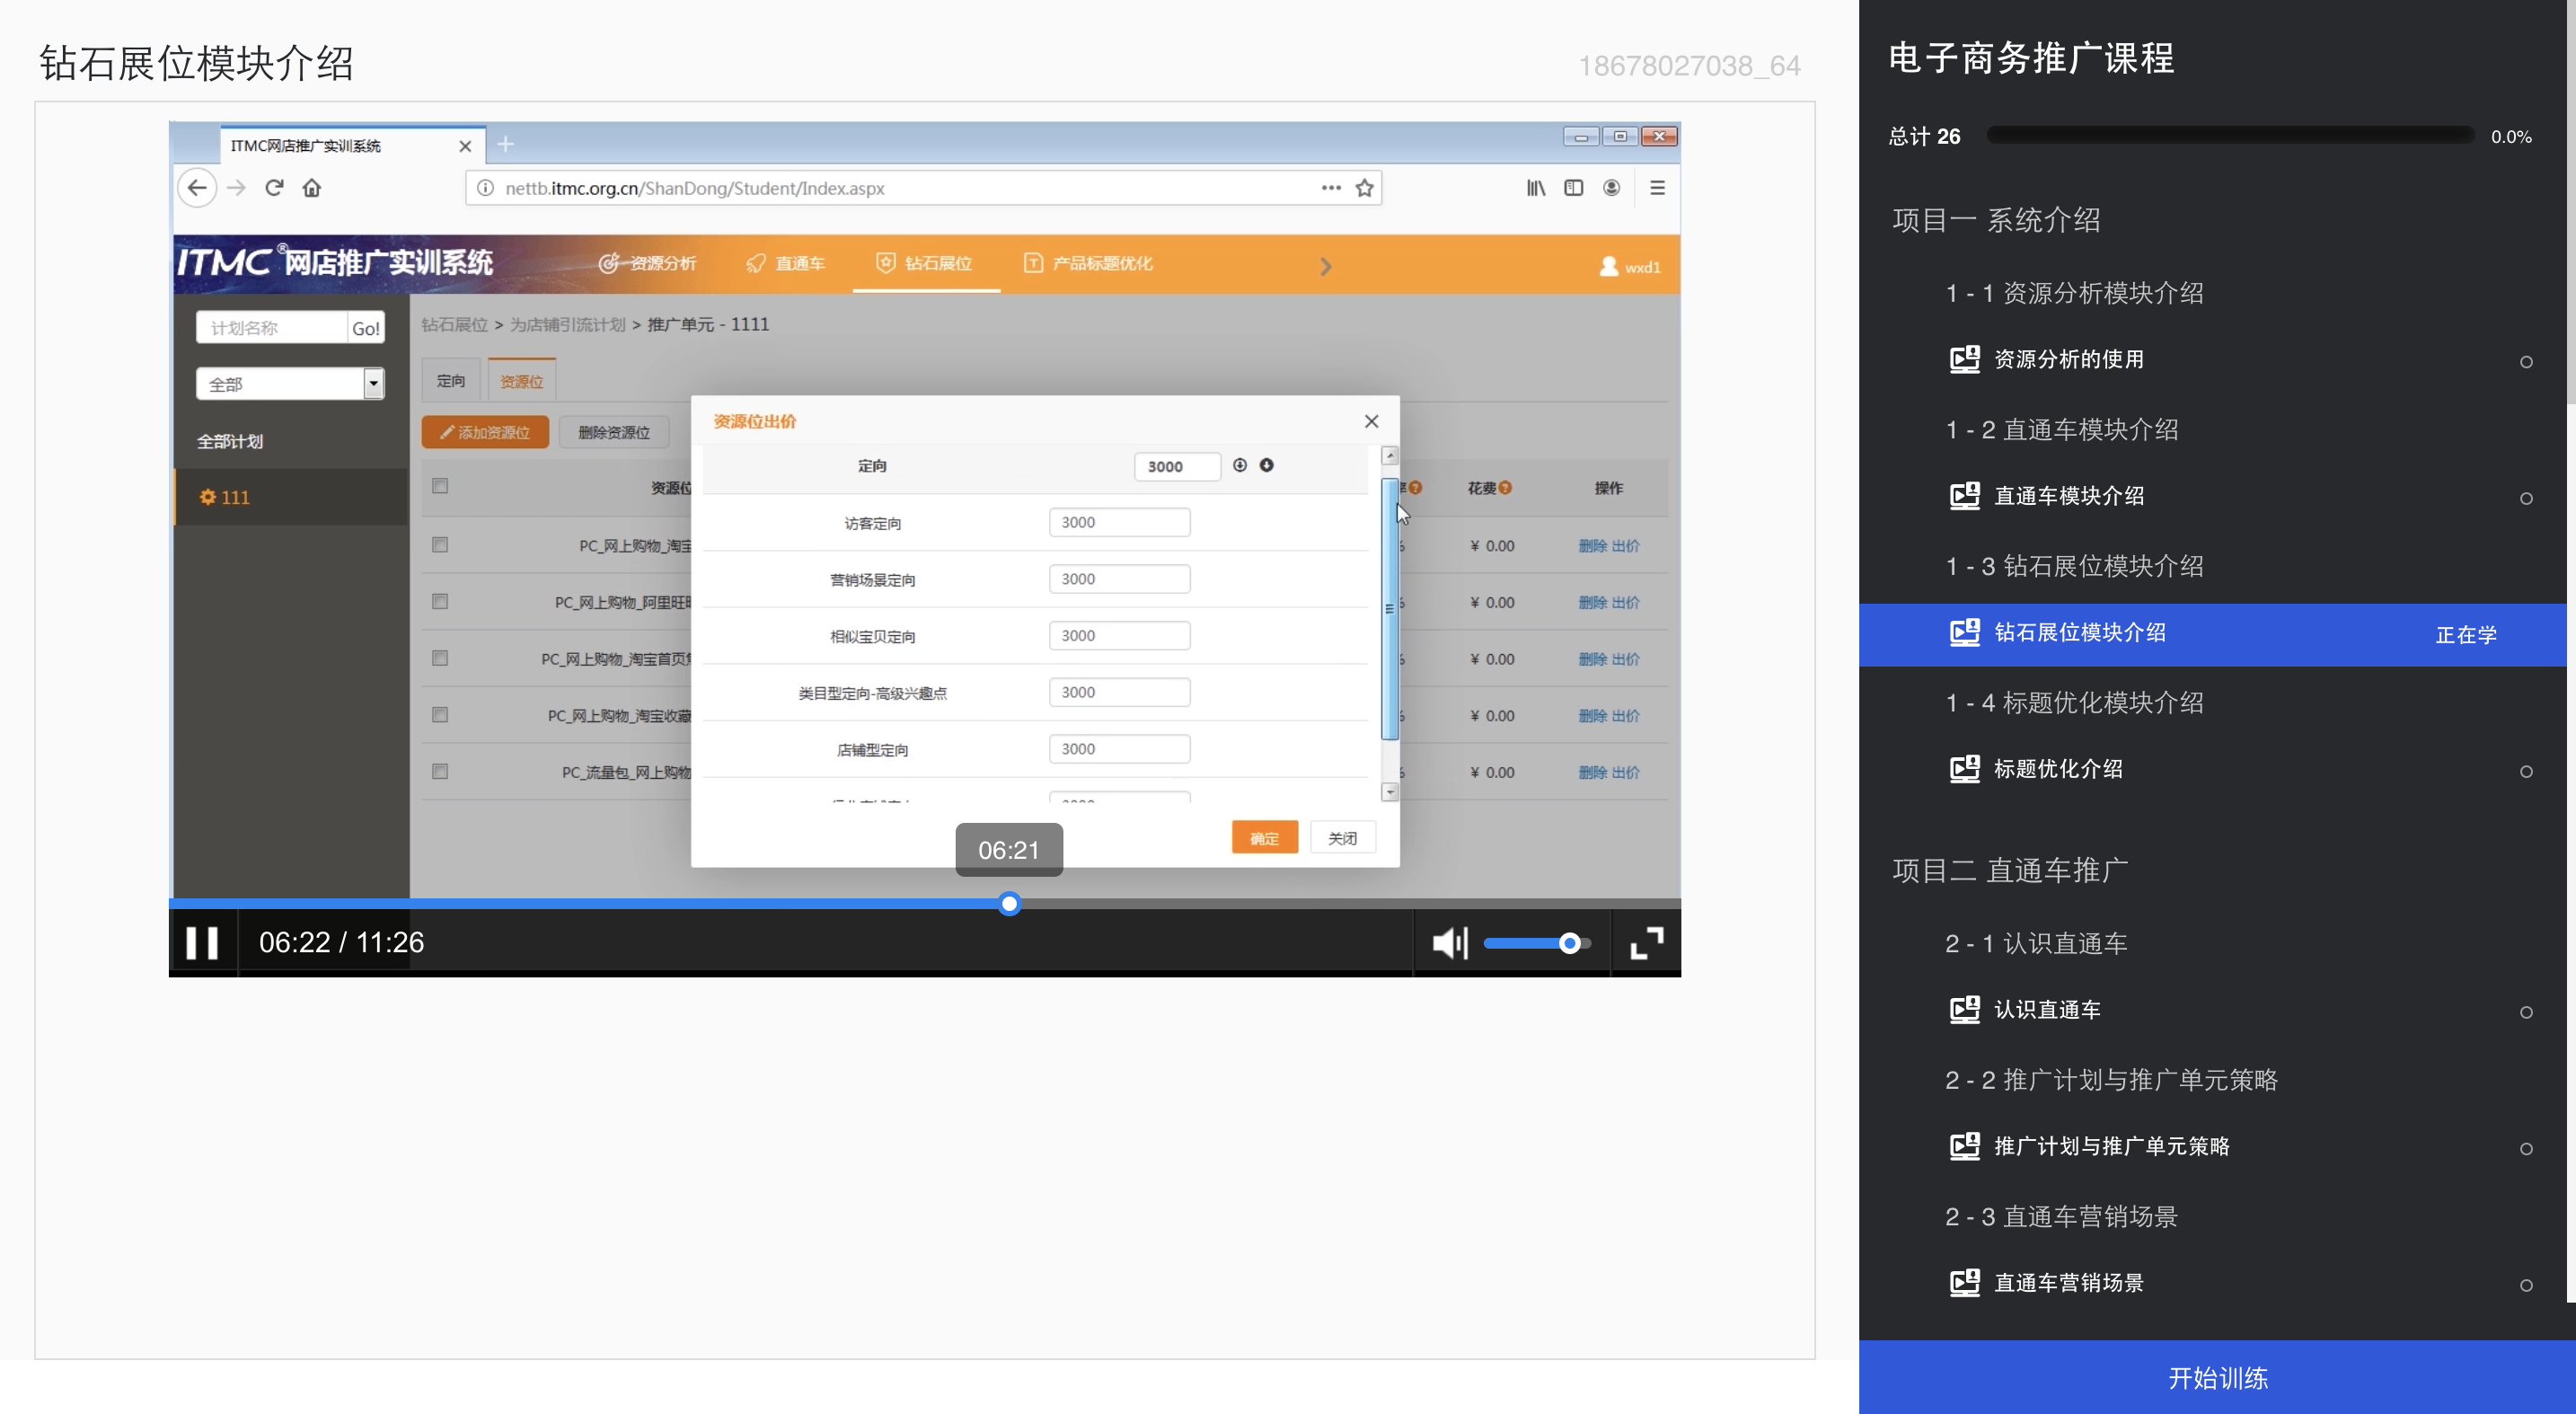Screen dimensions: 2576x1414
Task: Click video icon beside 钻石展位模块介绍
Action: [1964, 633]
